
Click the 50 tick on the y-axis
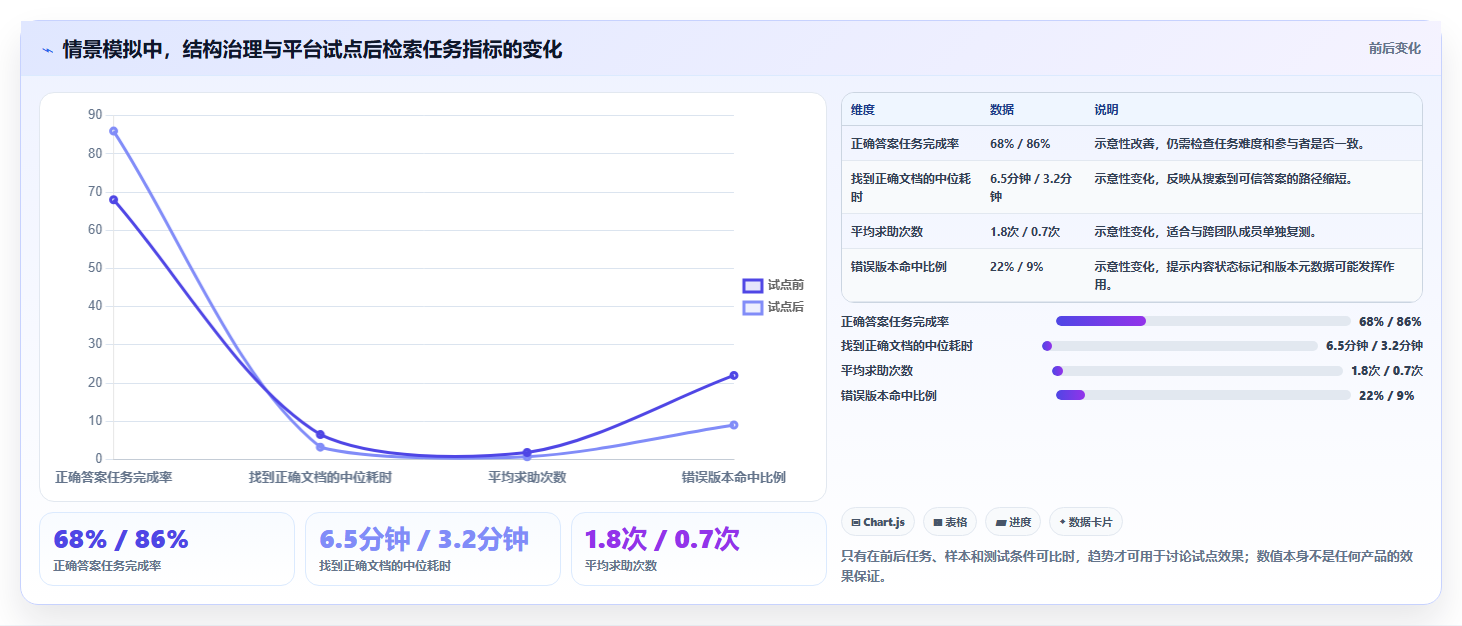[95, 268]
